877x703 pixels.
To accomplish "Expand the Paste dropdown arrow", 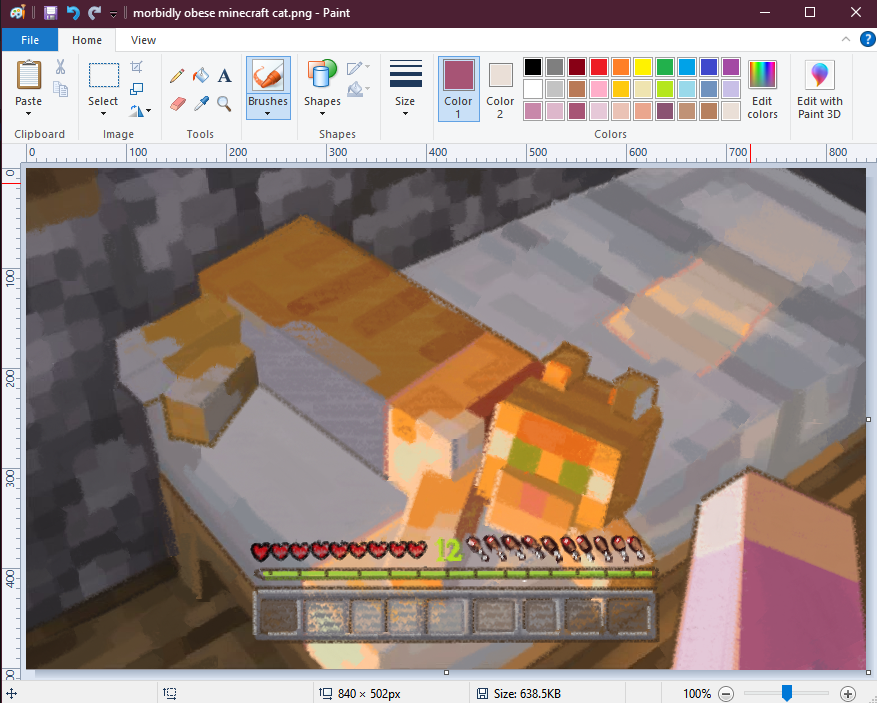I will click(29, 114).
